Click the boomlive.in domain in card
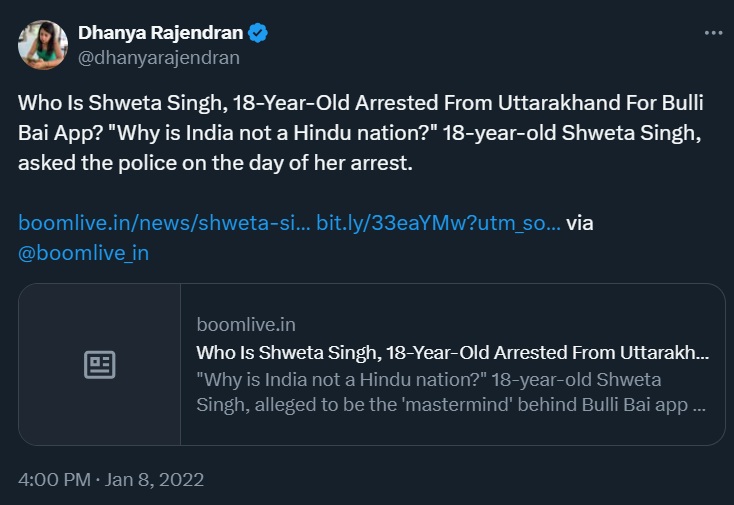734x505 pixels. 246,324
